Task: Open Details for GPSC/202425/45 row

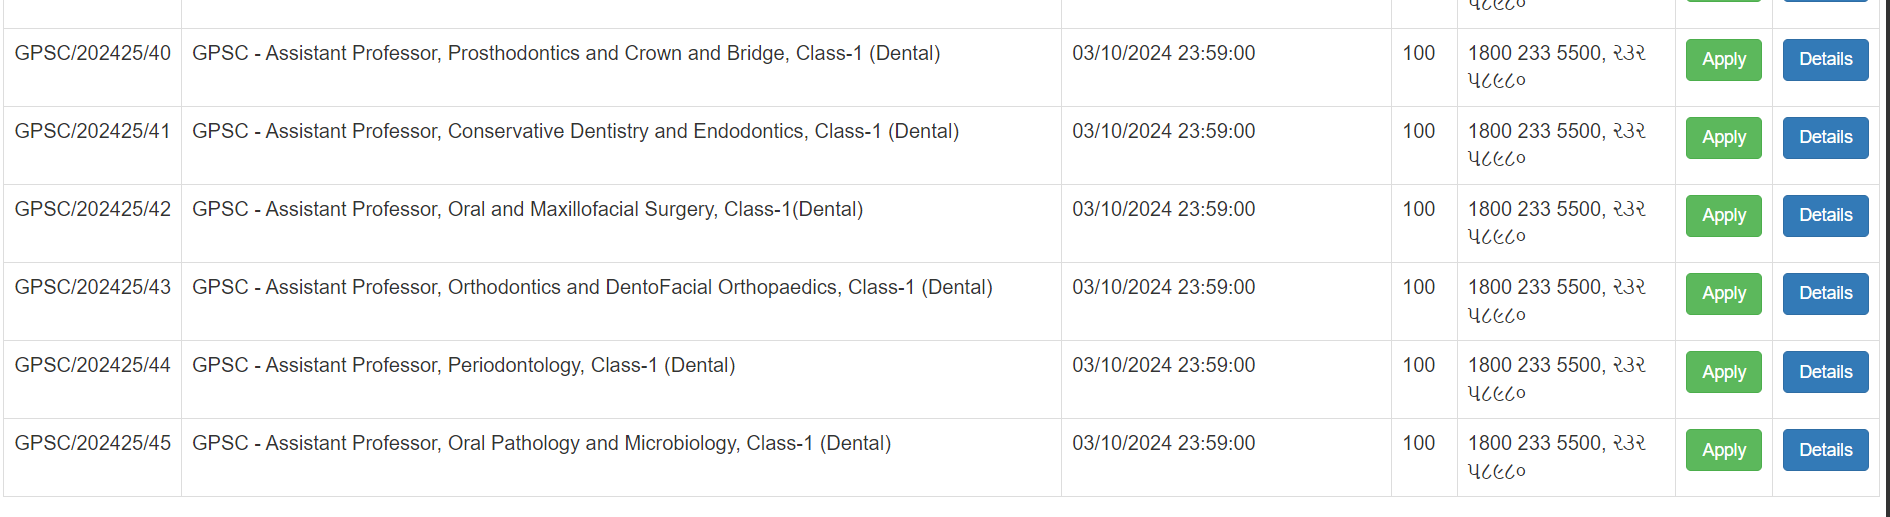Action: pos(1825,450)
